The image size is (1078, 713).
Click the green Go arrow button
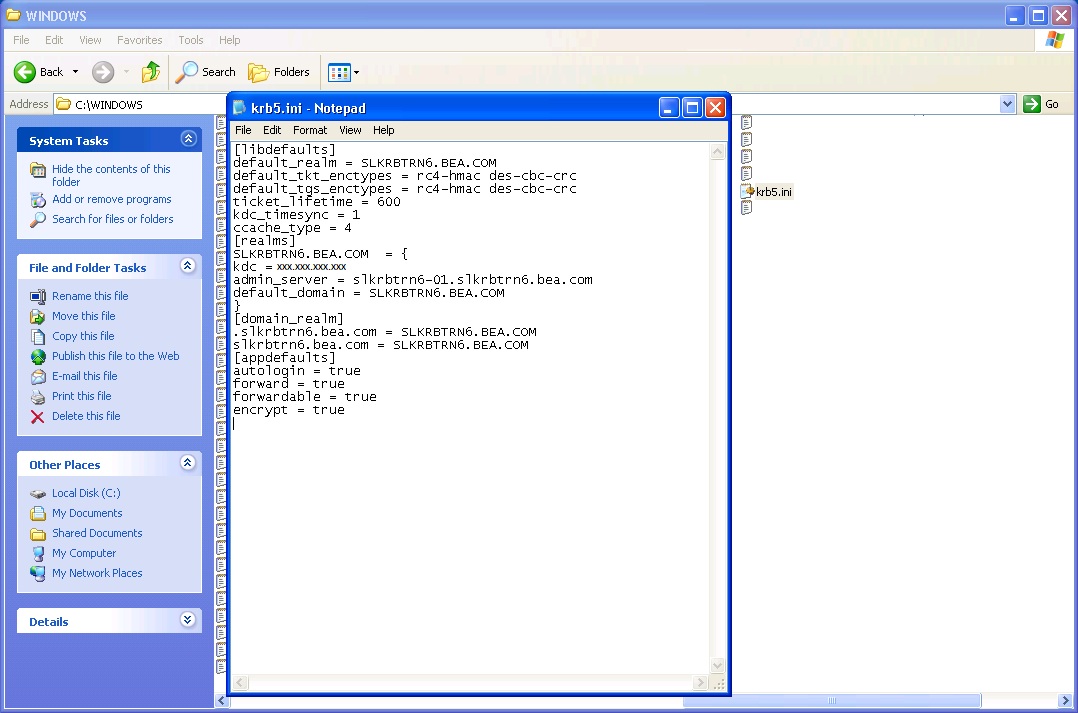(x=1032, y=104)
